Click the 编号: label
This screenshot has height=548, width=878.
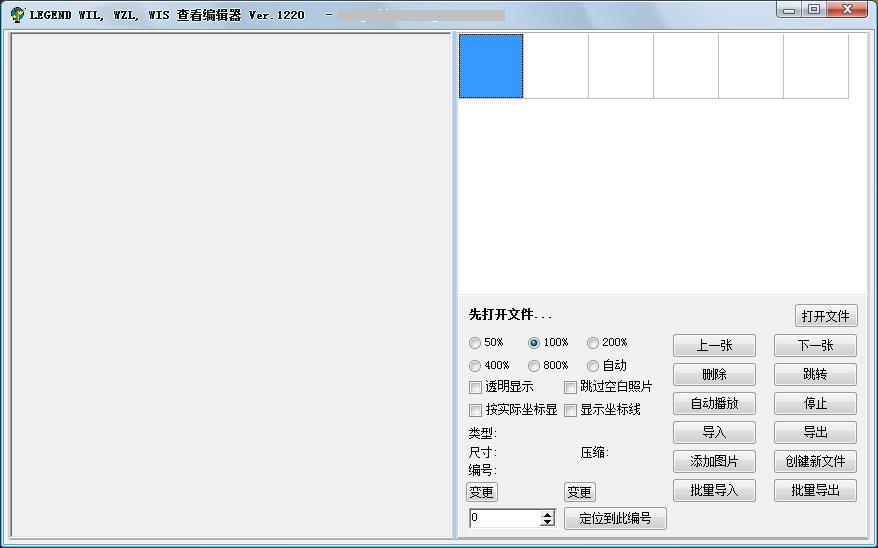click(483, 470)
